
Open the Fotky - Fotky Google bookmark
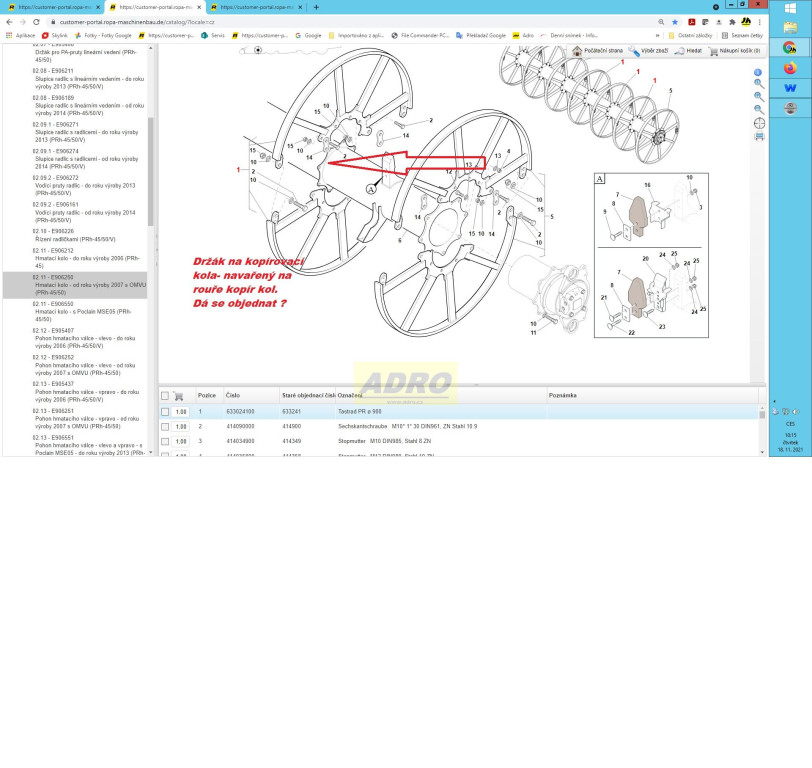coord(103,36)
